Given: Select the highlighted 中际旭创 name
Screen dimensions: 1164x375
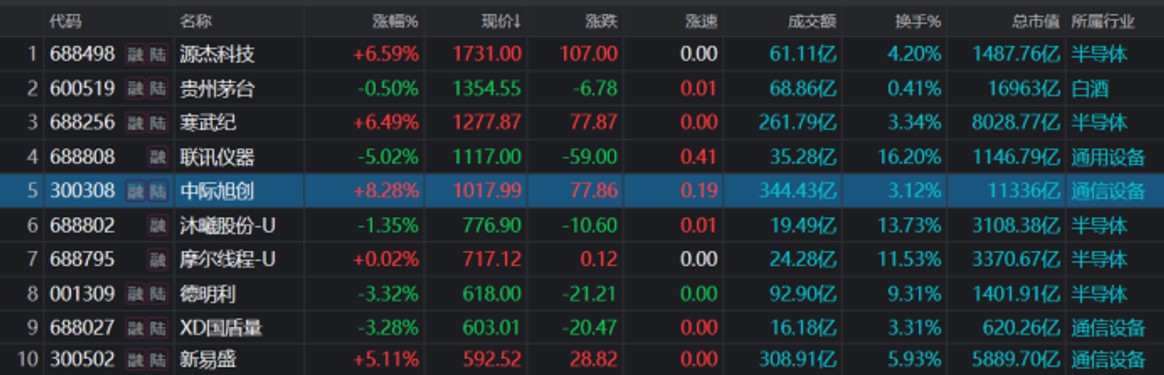Looking at the screenshot, I should tap(217, 191).
